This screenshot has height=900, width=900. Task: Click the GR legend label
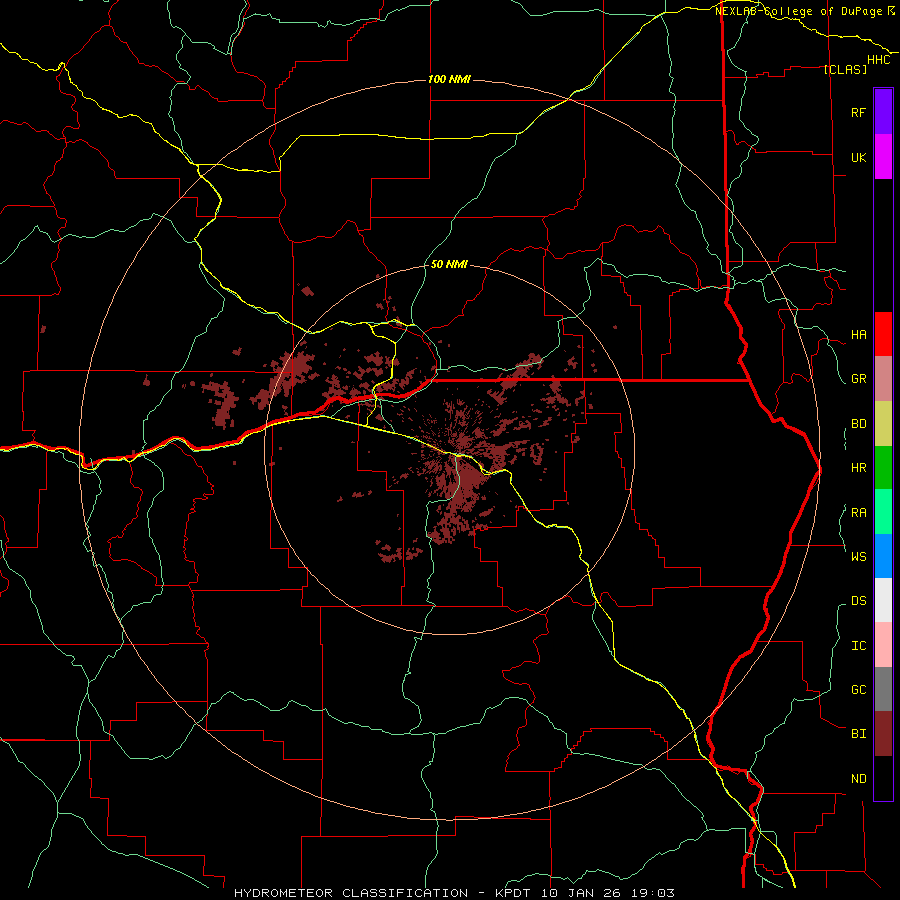858,379
